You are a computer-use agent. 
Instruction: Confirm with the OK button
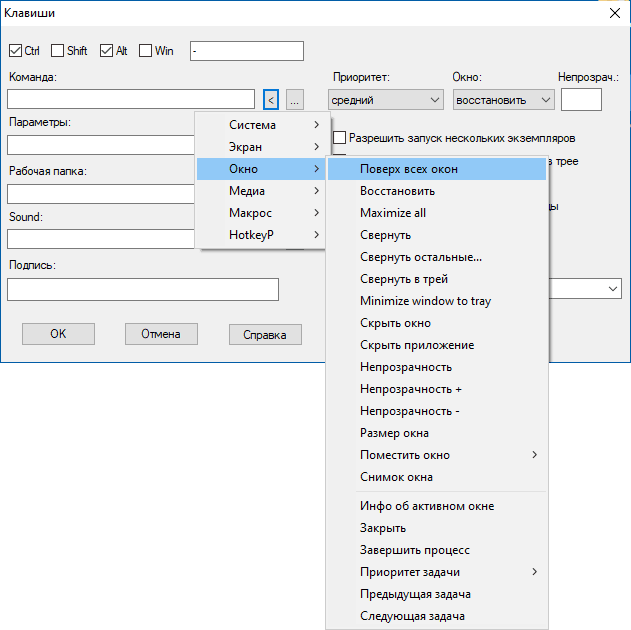coord(58,334)
